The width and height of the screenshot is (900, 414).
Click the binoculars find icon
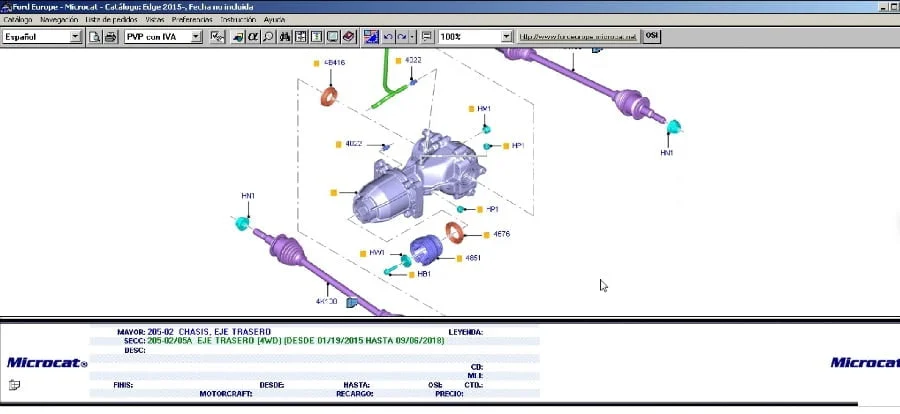tap(285, 37)
